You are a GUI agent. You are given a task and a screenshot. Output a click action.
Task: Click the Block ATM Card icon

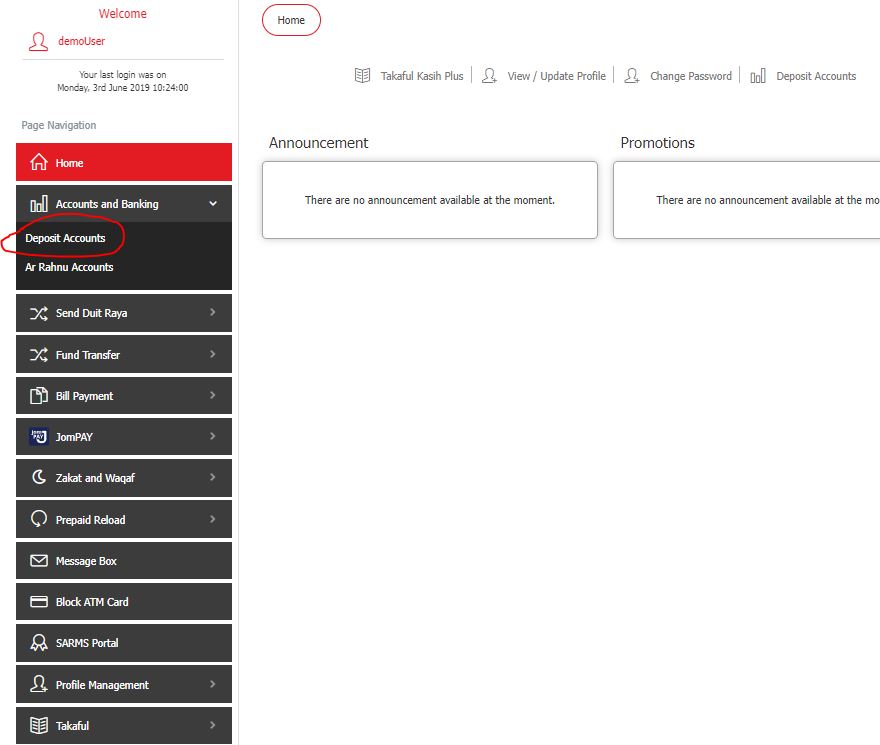(36, 601)
